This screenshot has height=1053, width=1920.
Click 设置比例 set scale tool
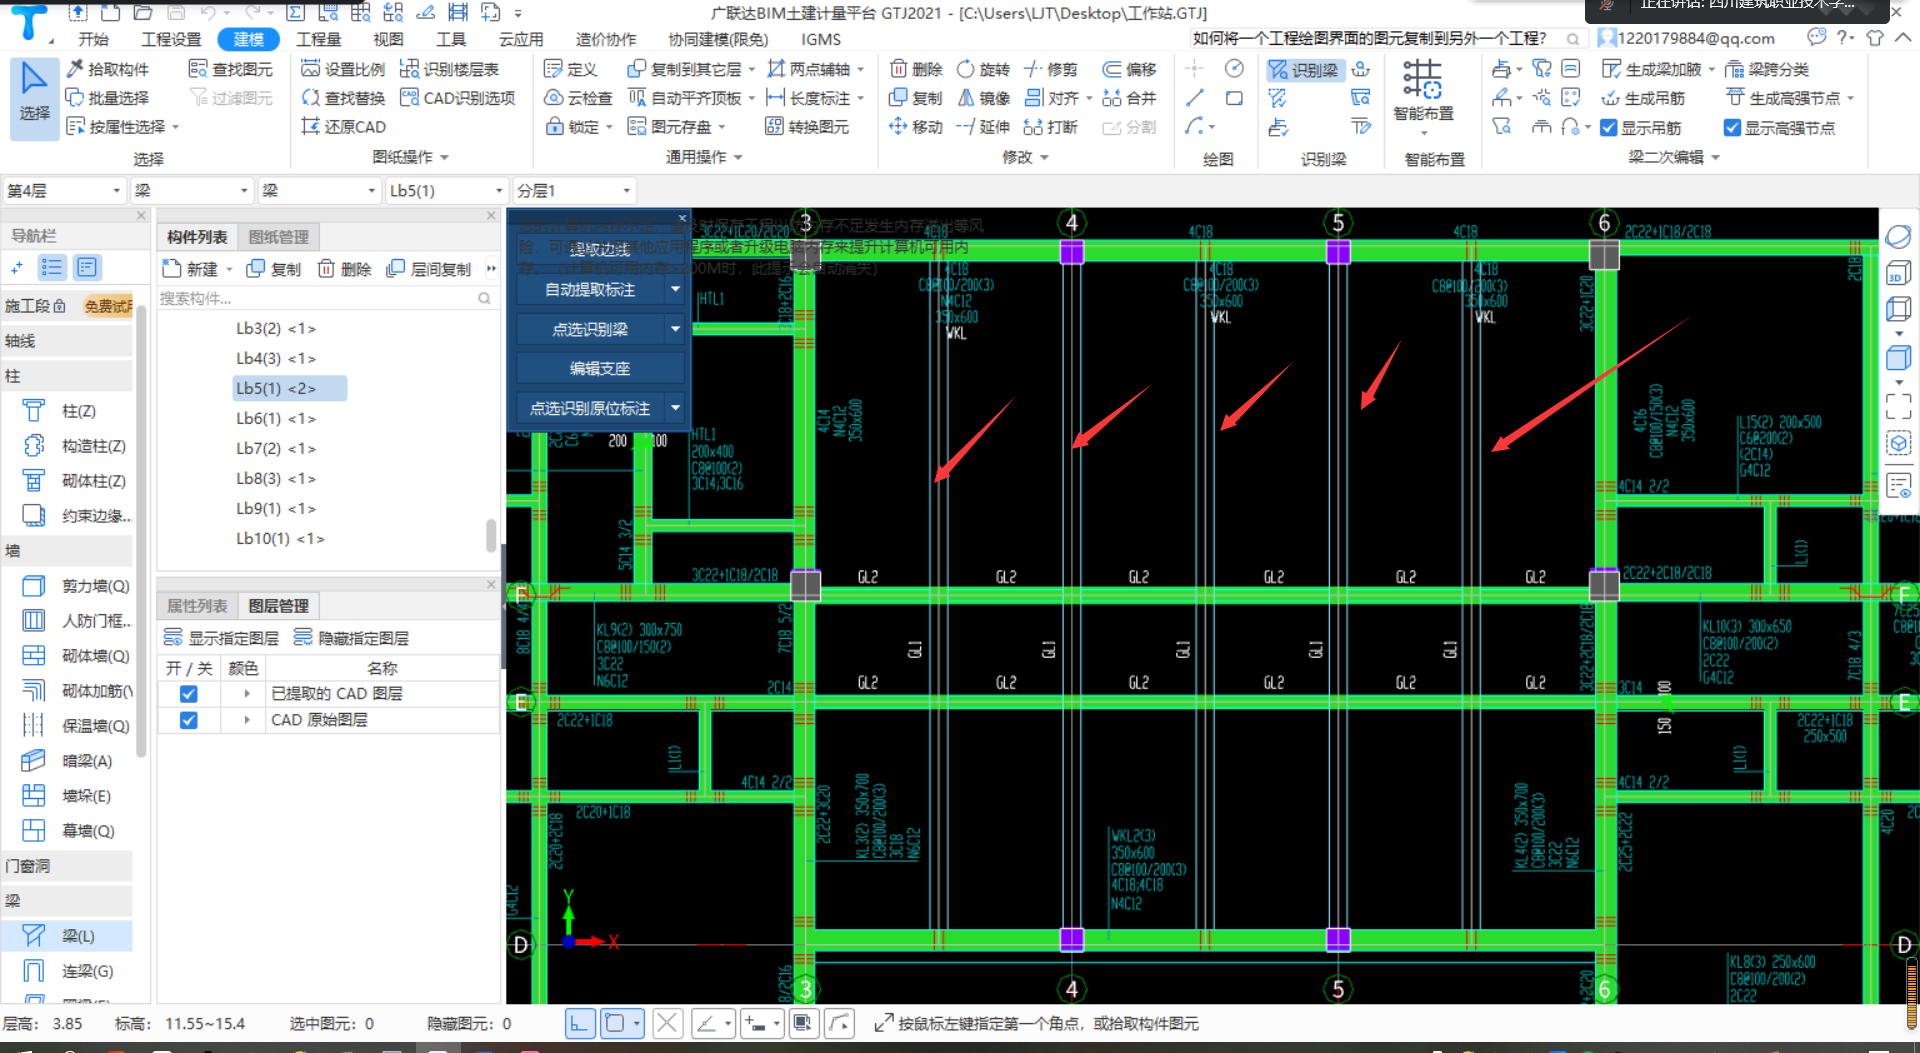click(x=343, y=69)
